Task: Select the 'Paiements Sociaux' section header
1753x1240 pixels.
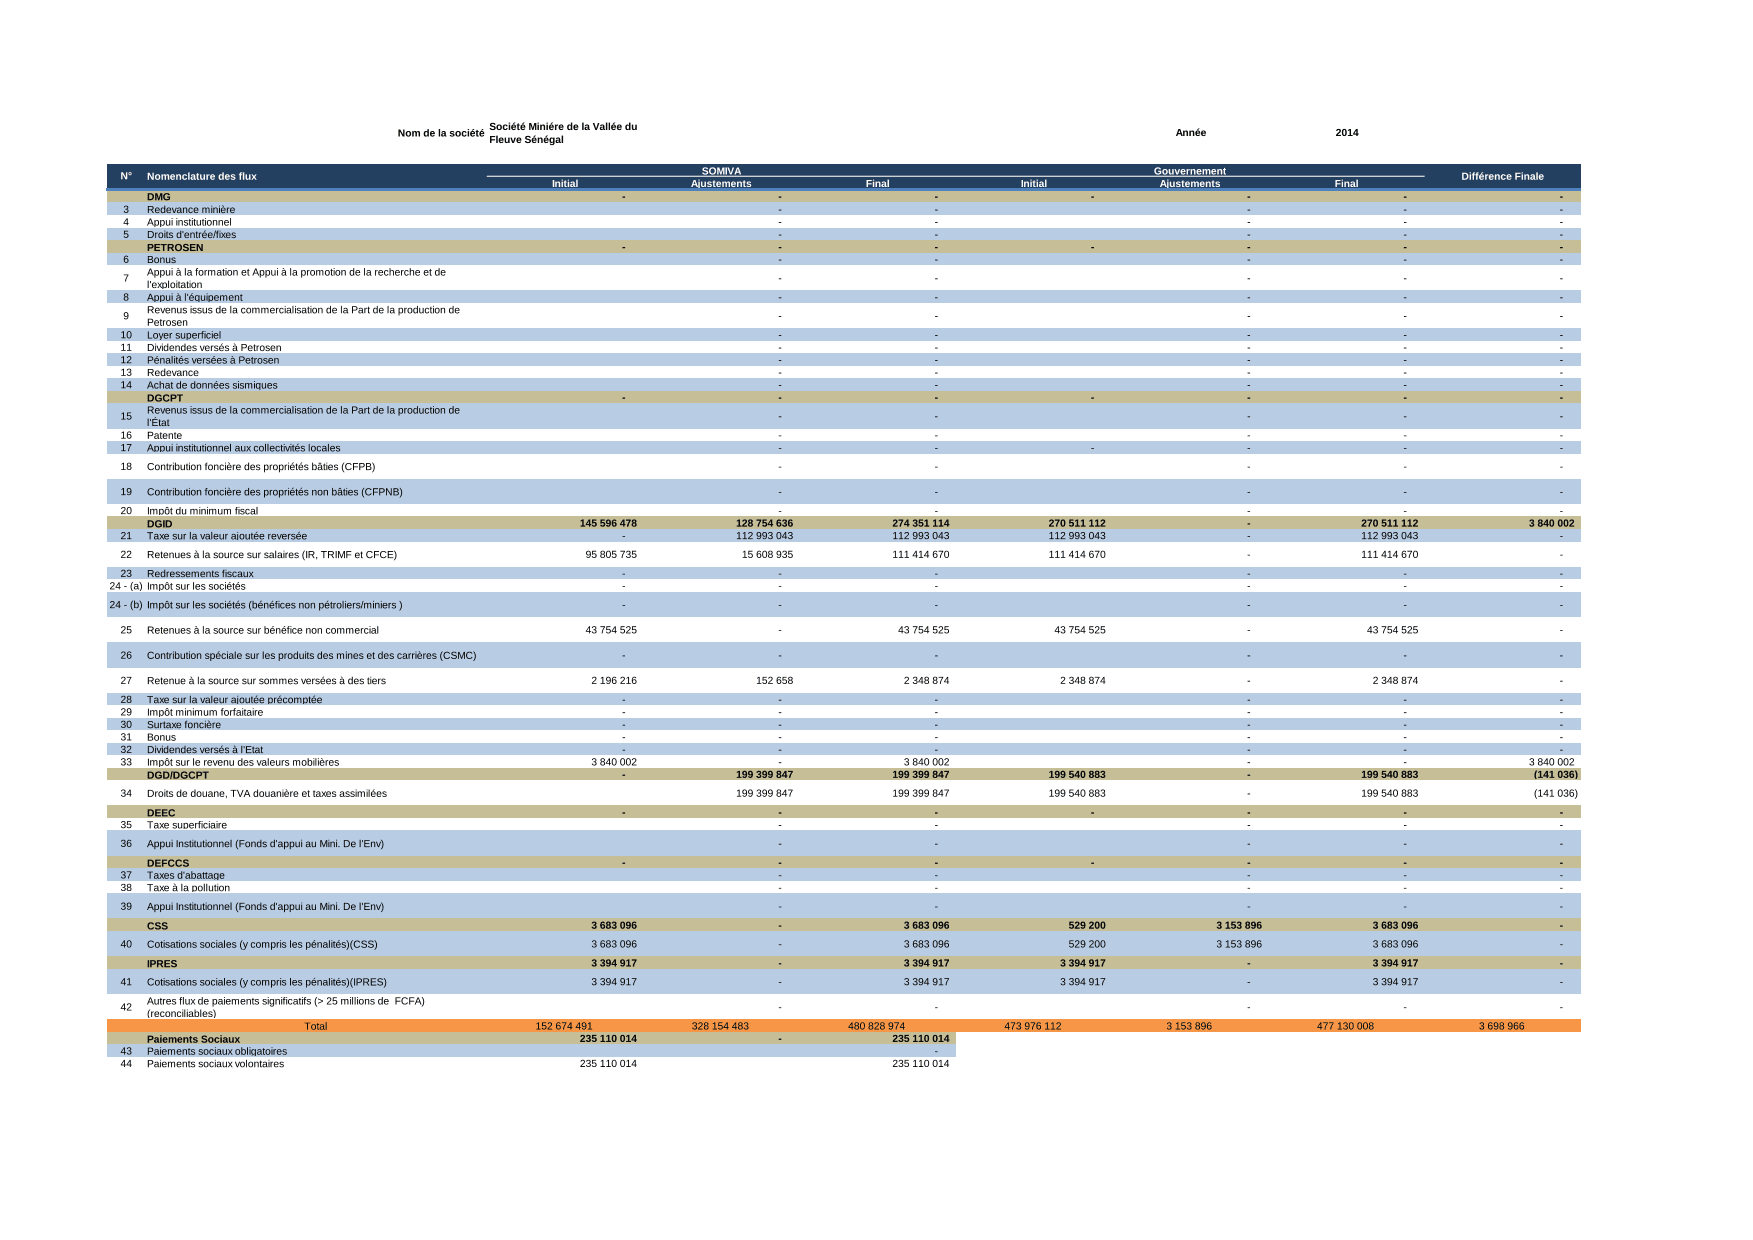Action: pos(193,1039)
